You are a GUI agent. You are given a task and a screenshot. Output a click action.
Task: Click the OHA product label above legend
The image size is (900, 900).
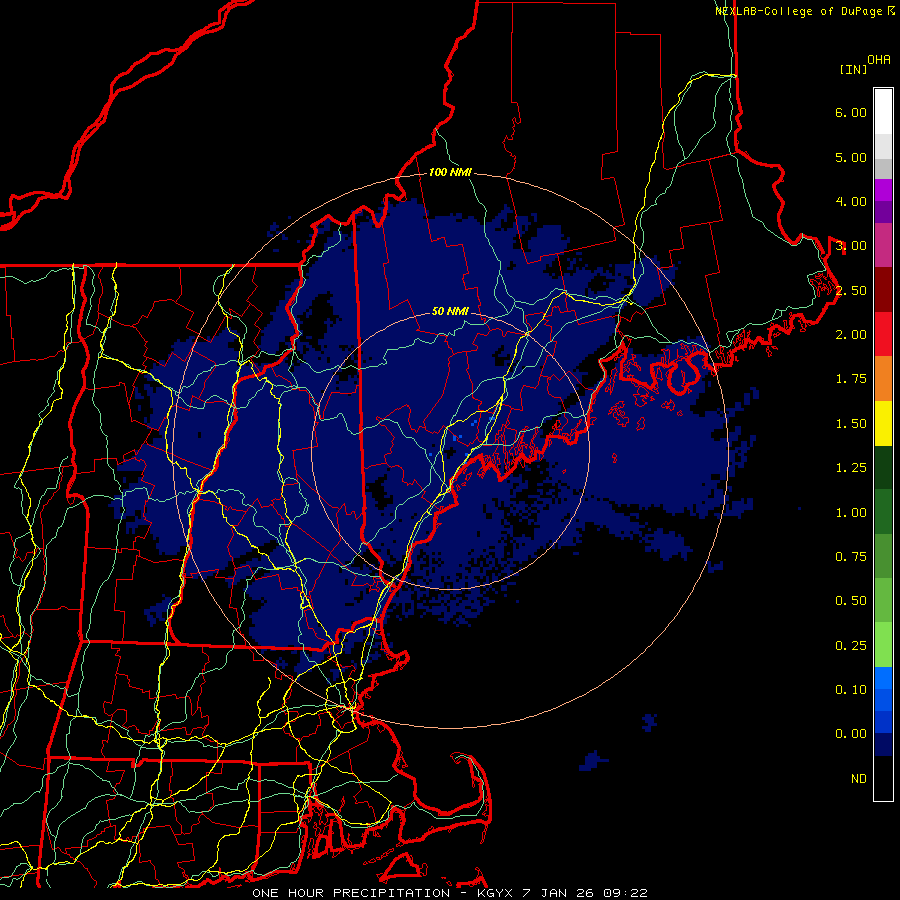(879, 60)
